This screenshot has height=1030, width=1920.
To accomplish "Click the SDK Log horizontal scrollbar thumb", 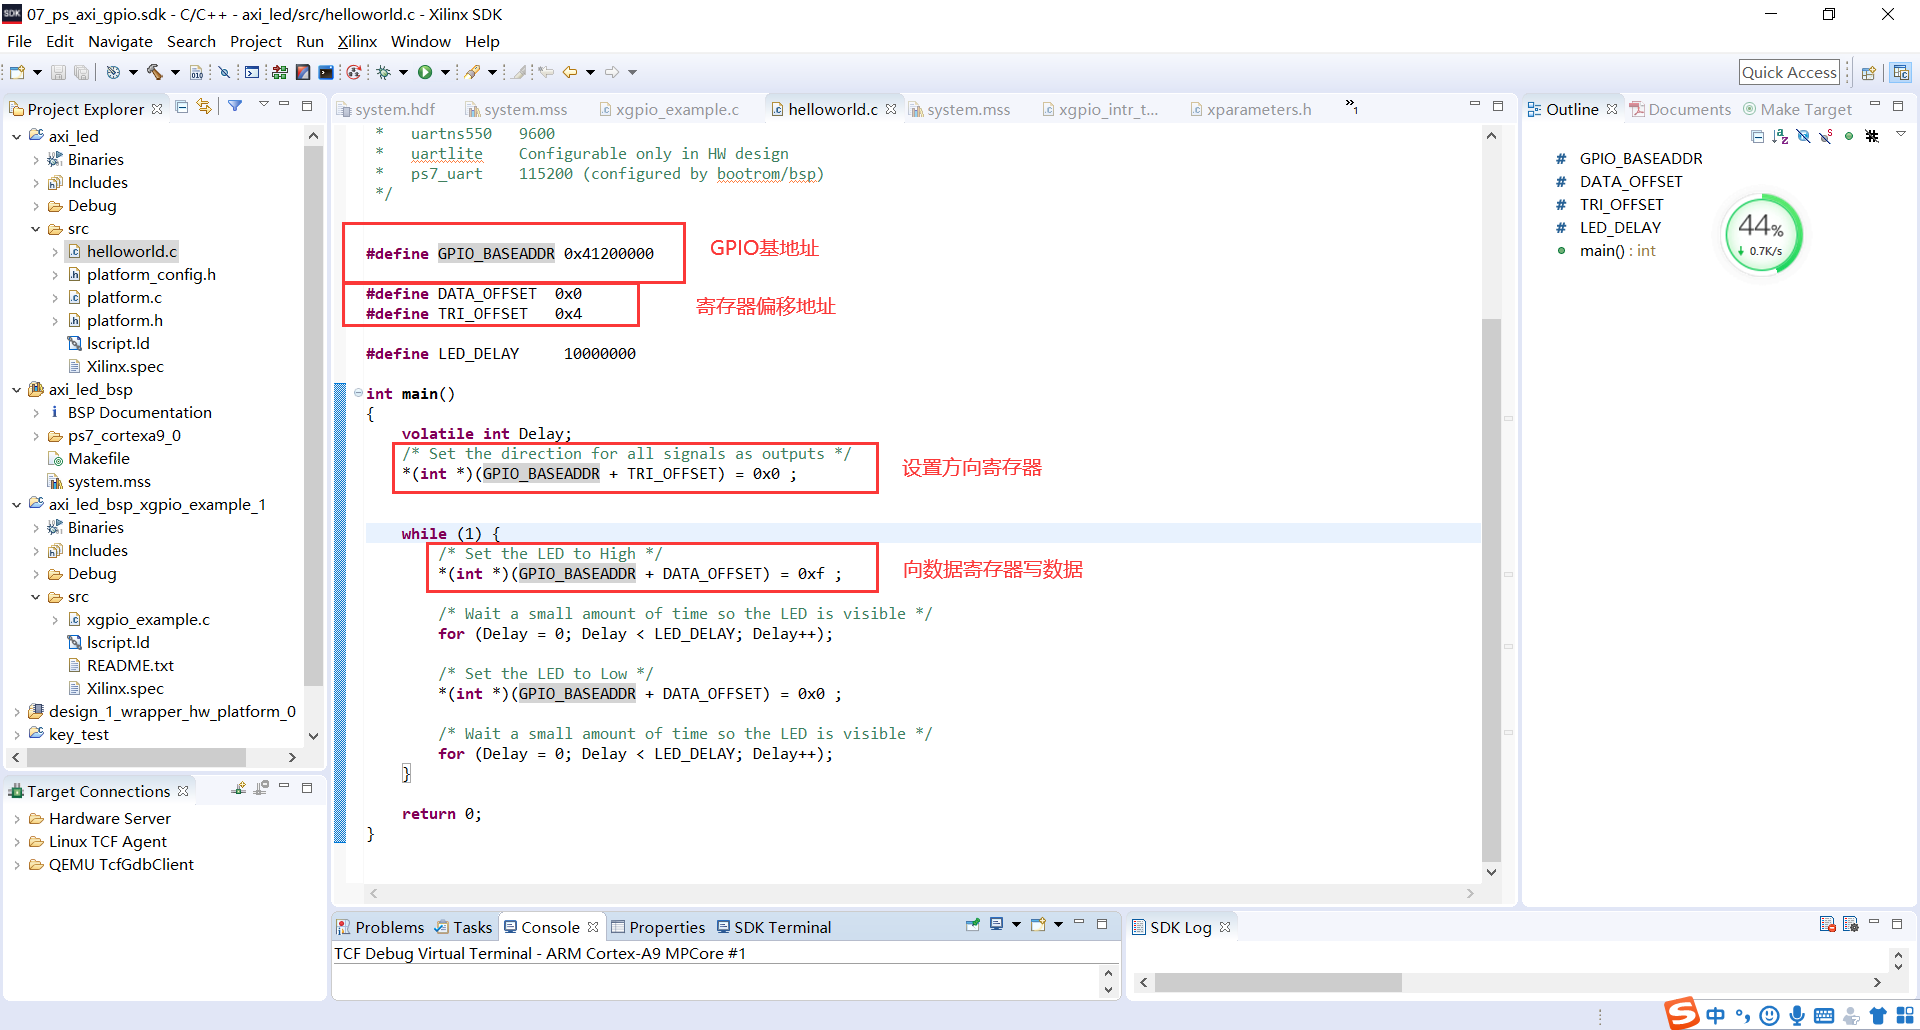I will coord(1277,982).
